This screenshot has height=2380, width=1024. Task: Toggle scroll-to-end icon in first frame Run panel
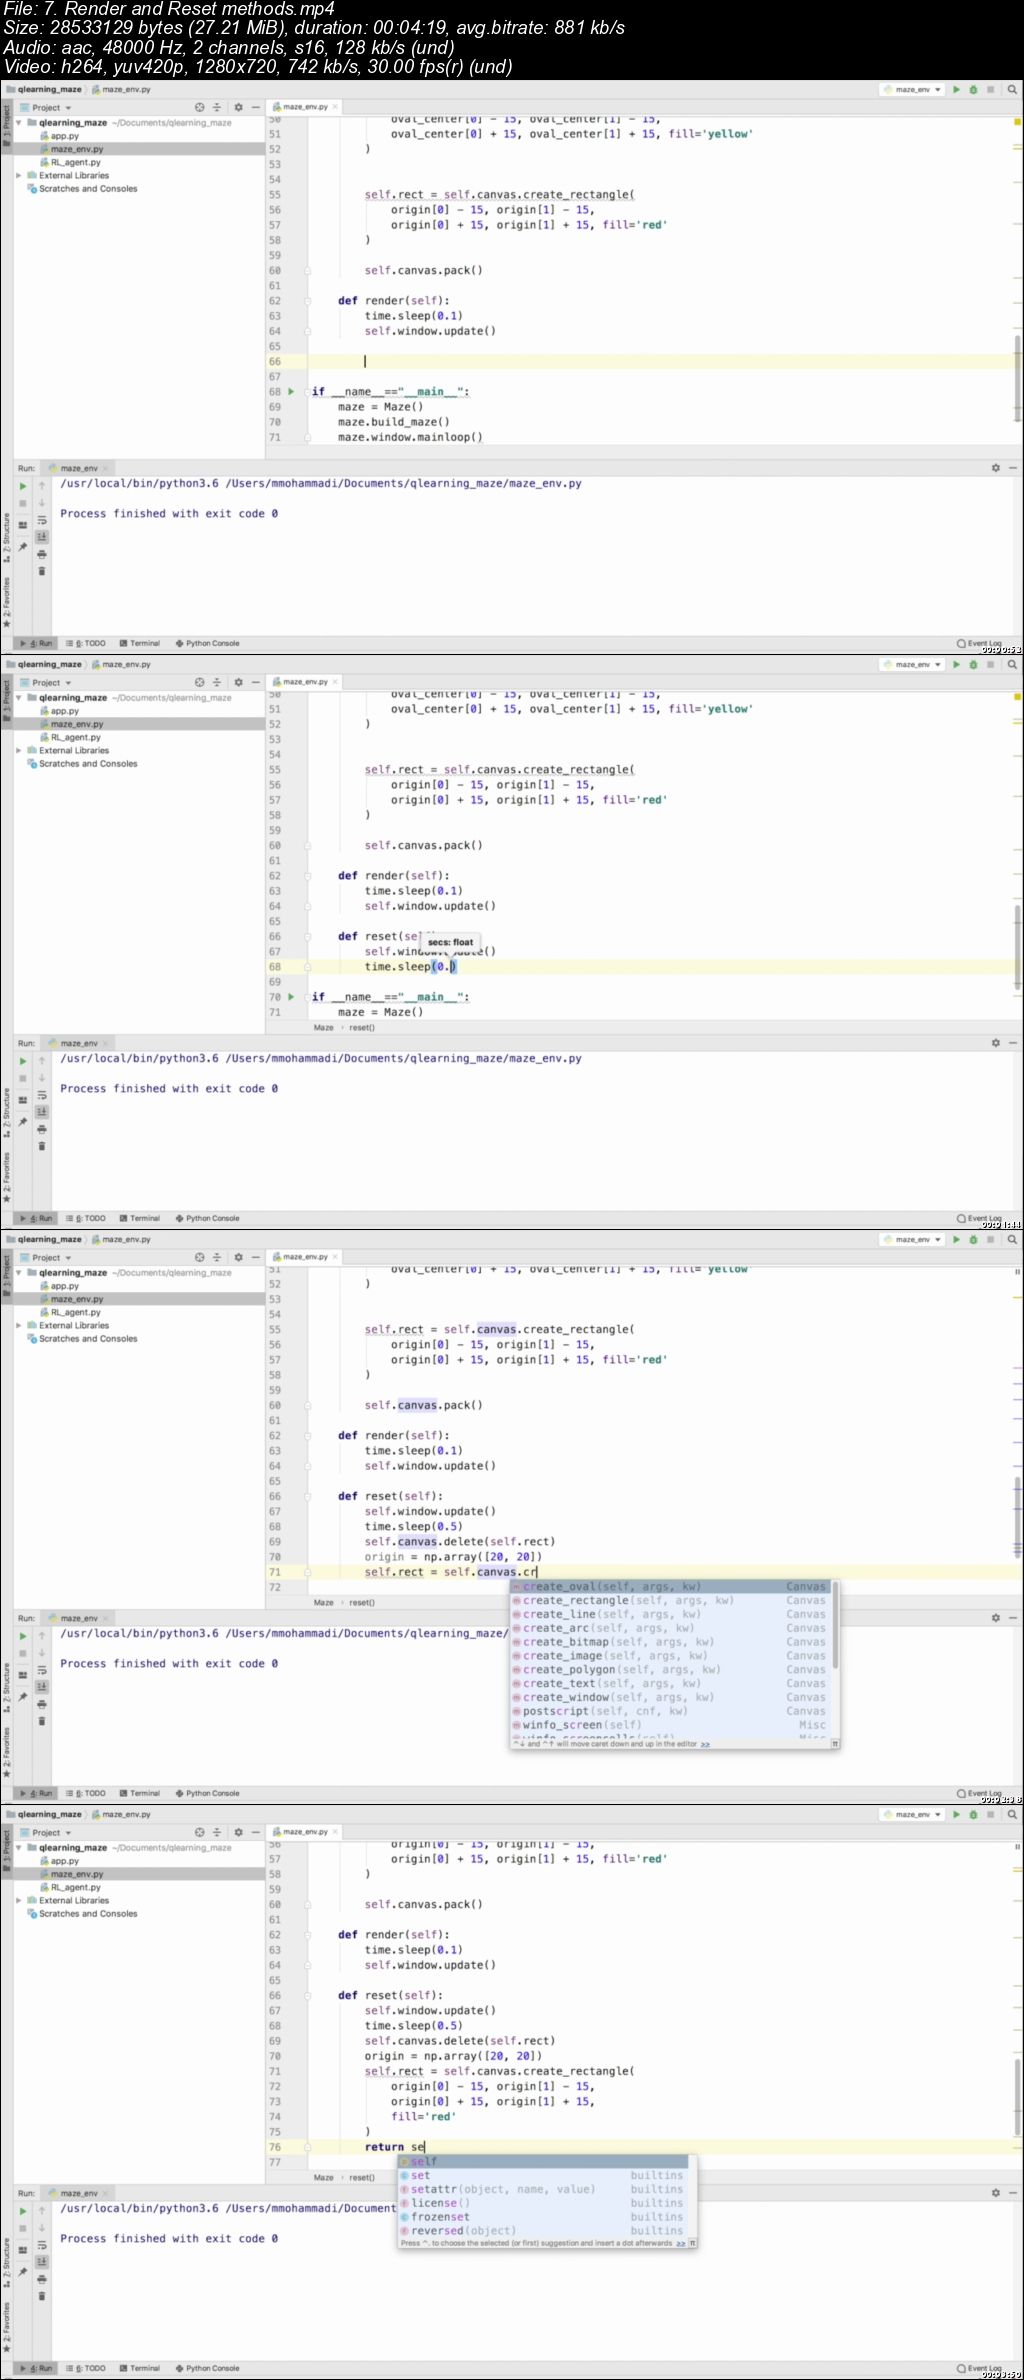pyautogui.click(x=42, y=537)
